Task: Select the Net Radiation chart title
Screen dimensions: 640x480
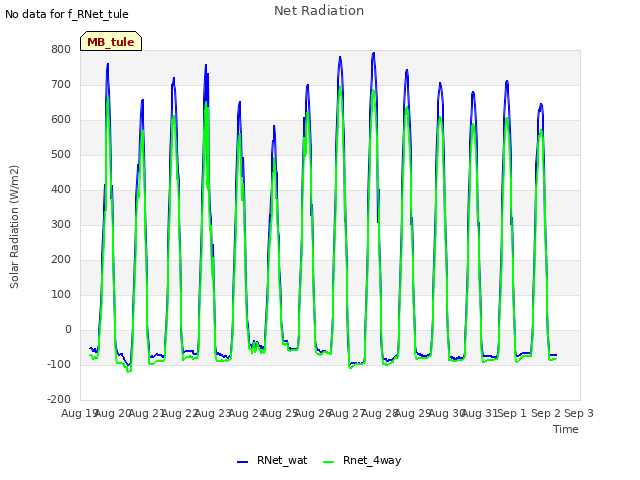Action: [319, 11]
